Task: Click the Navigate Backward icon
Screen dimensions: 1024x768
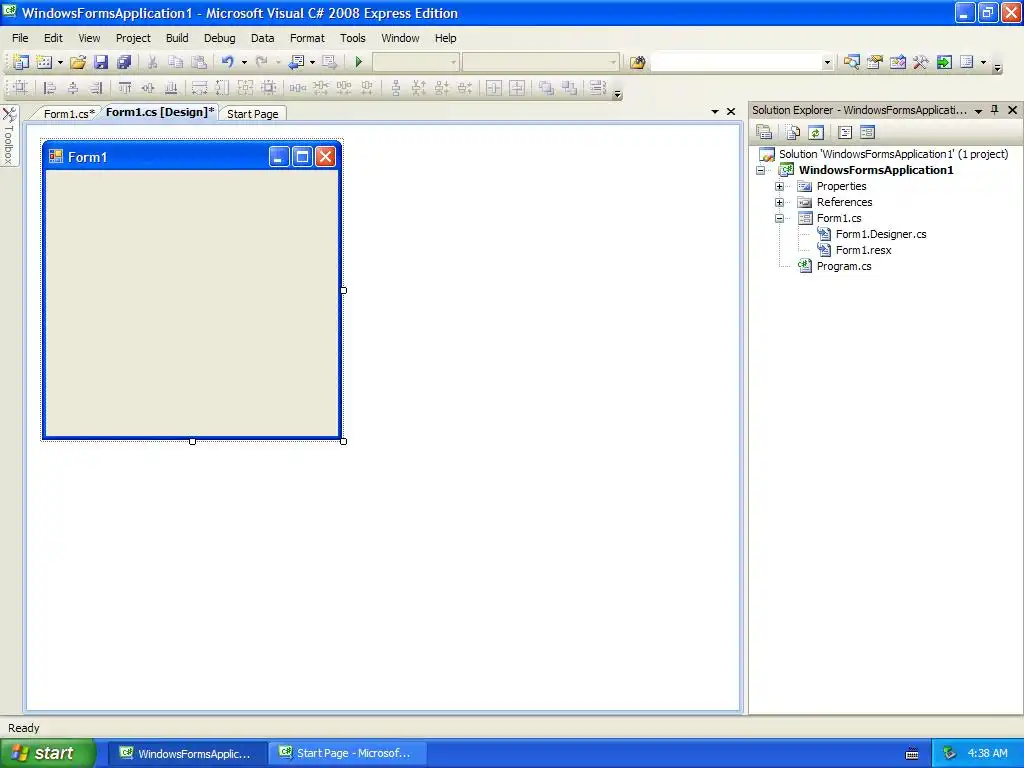Action: (x=296, y=62)
